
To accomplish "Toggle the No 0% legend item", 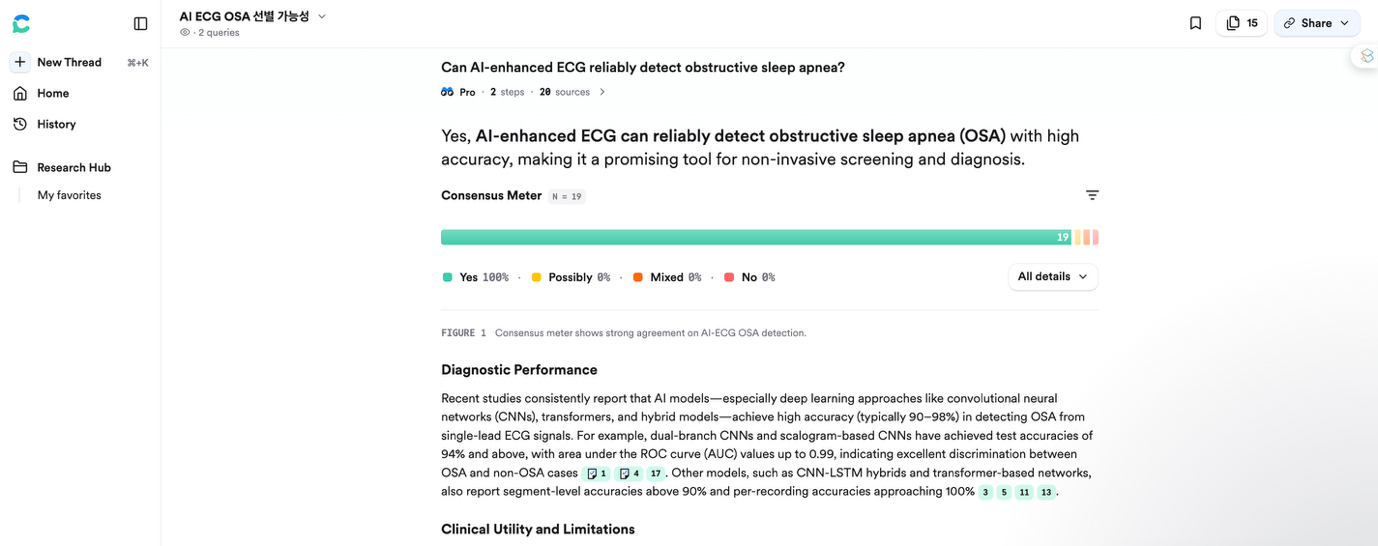I will tap(749, 277).
